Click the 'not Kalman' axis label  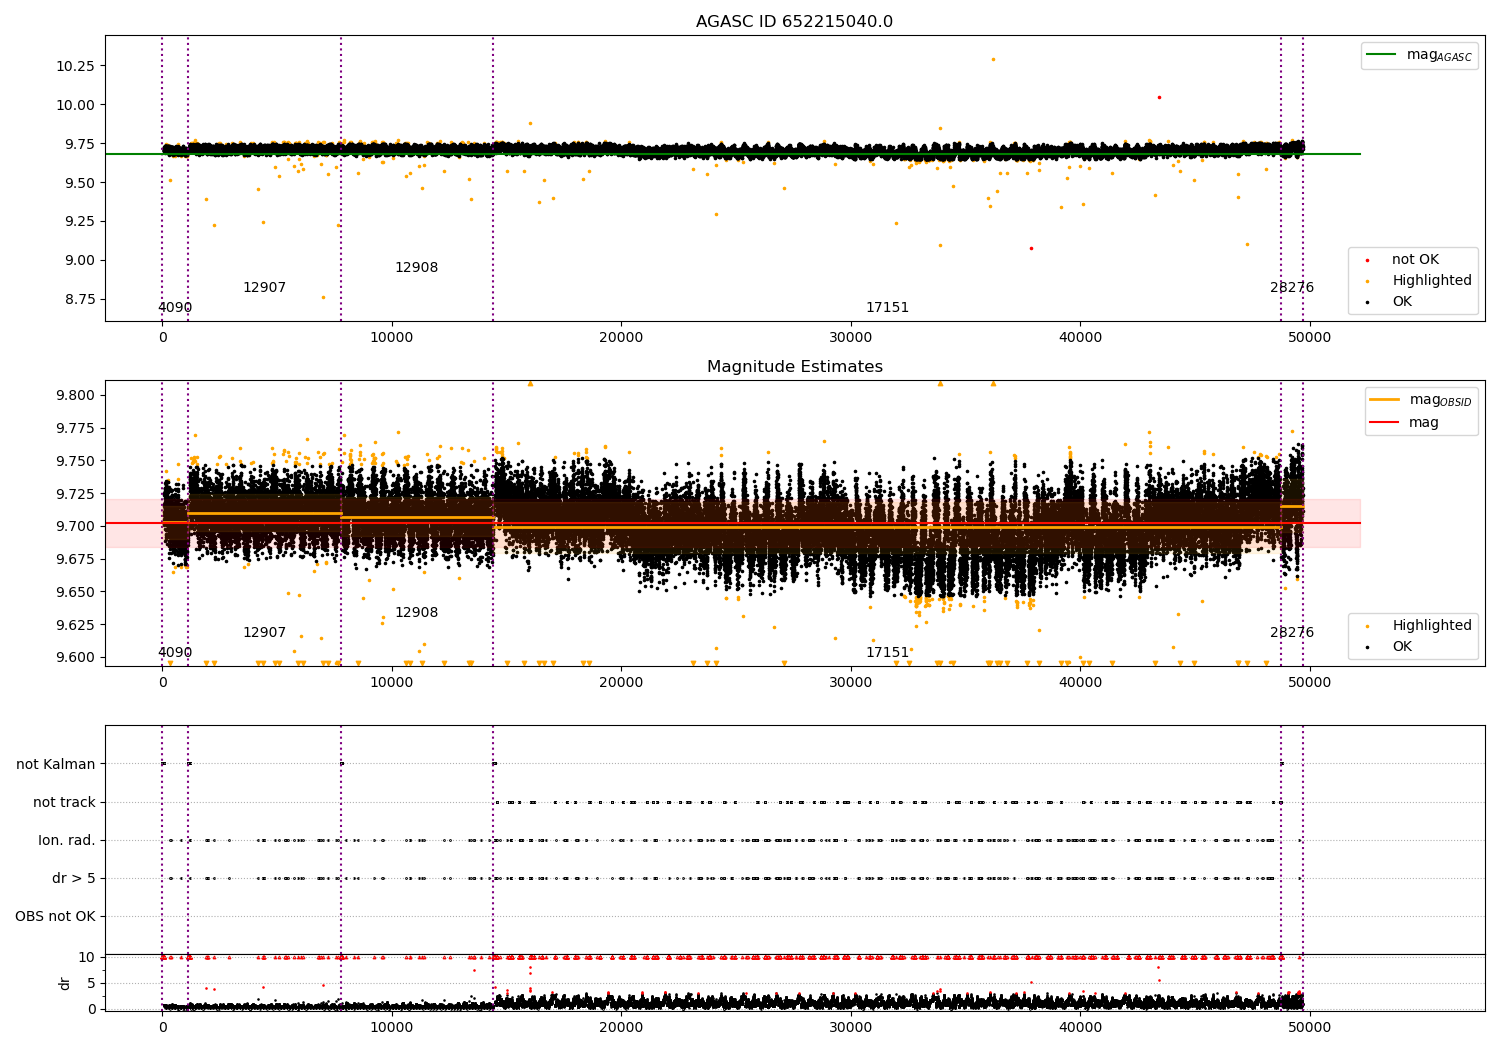click(56, 764)
